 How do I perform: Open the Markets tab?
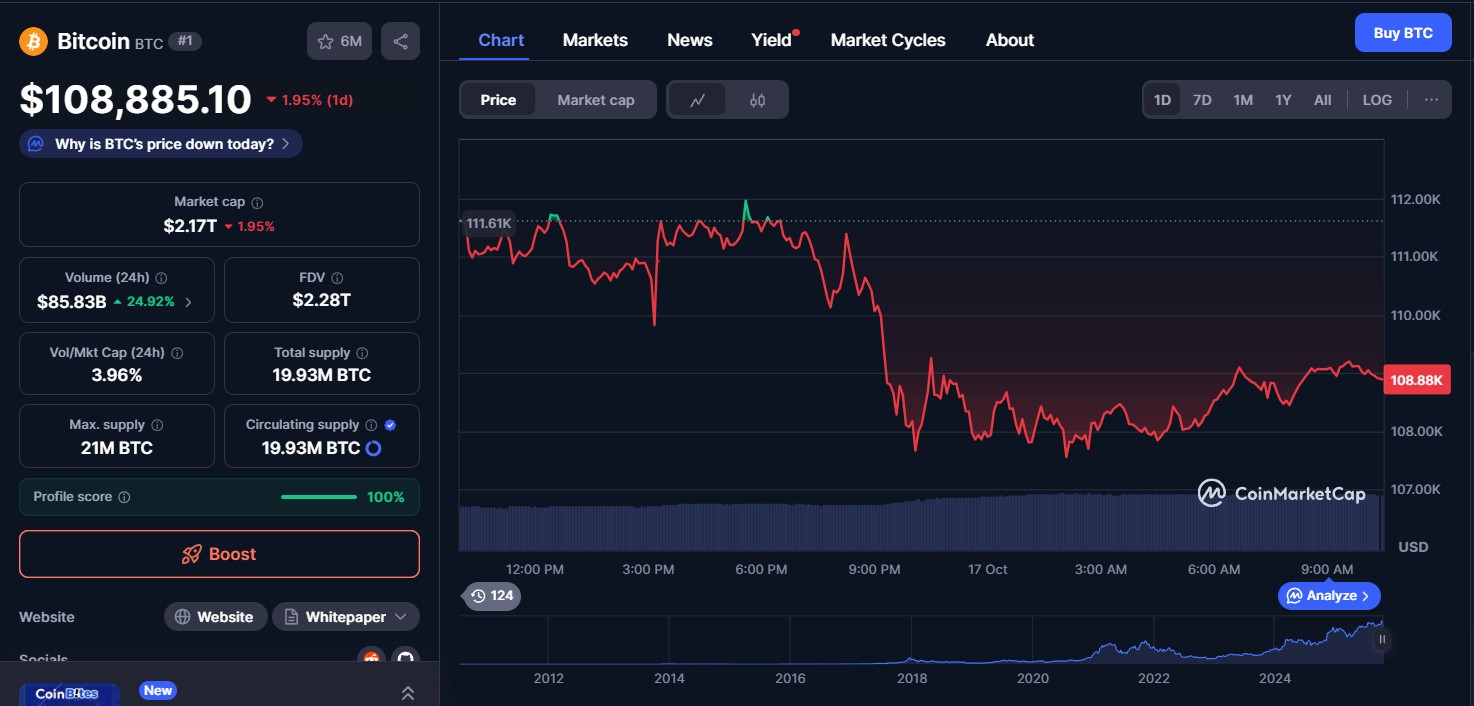tap(595, 40)
